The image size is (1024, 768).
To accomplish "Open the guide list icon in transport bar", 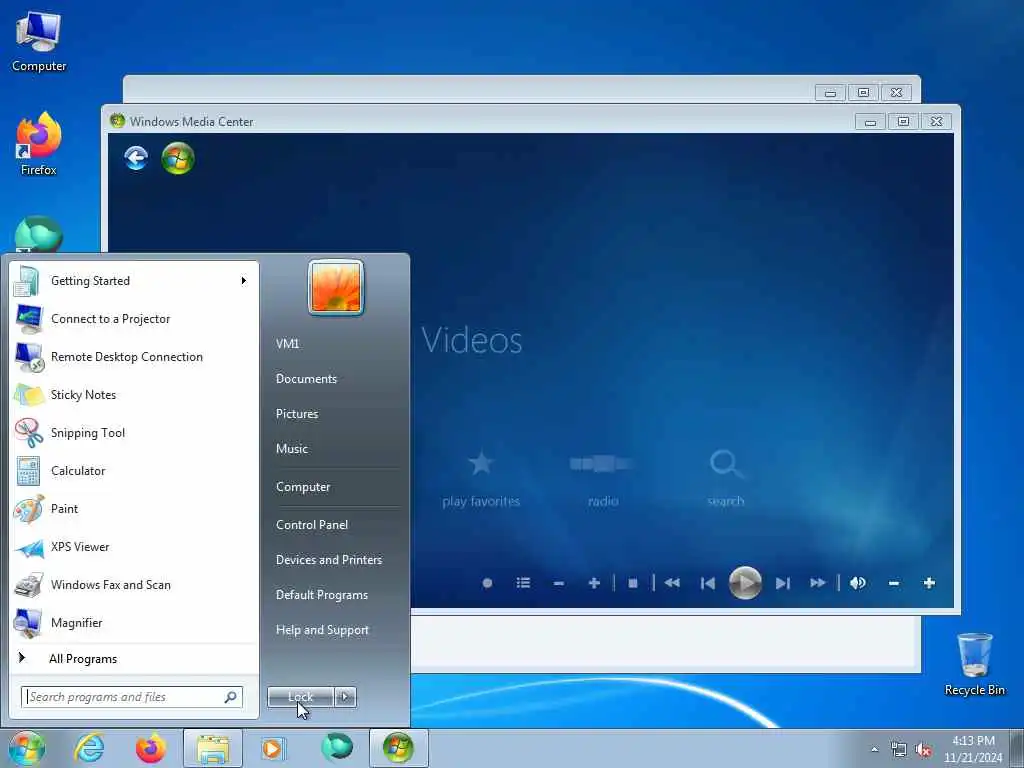I will [x=523, y=583].
